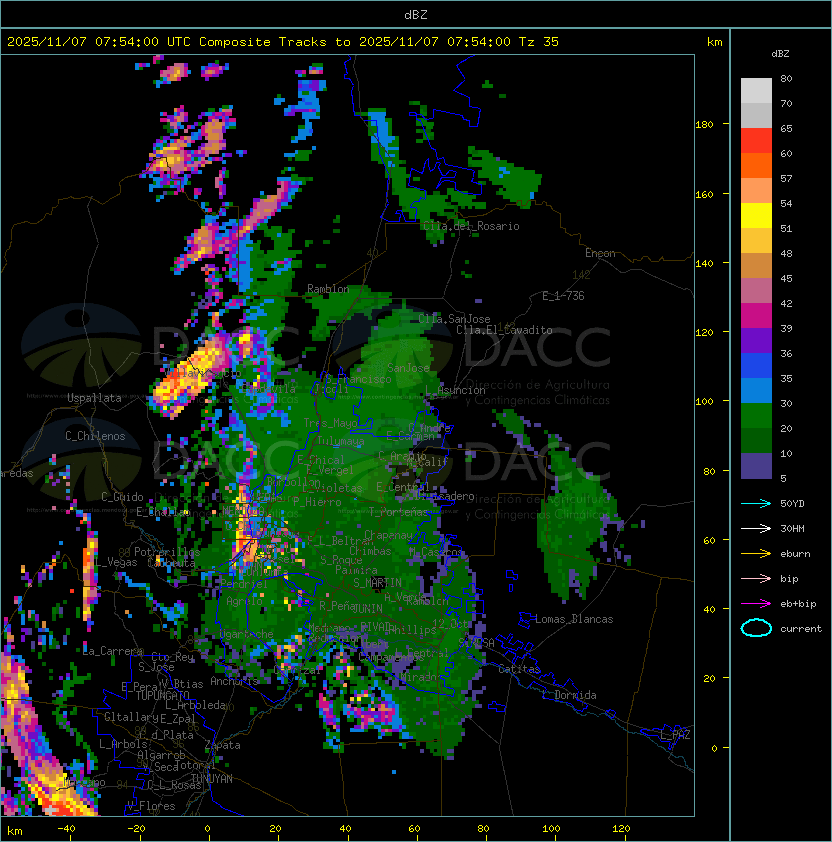The height and width of the screenshot is (842, 832).
Task: Click the Catitas map label
Action: [x=519, y=669]
